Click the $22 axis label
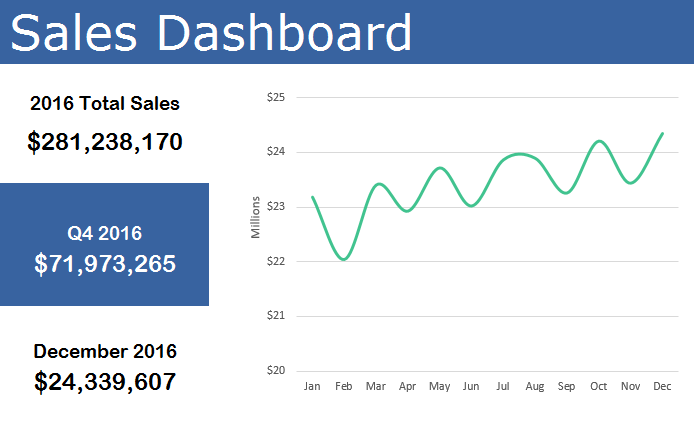 click(x=276, y=261)
